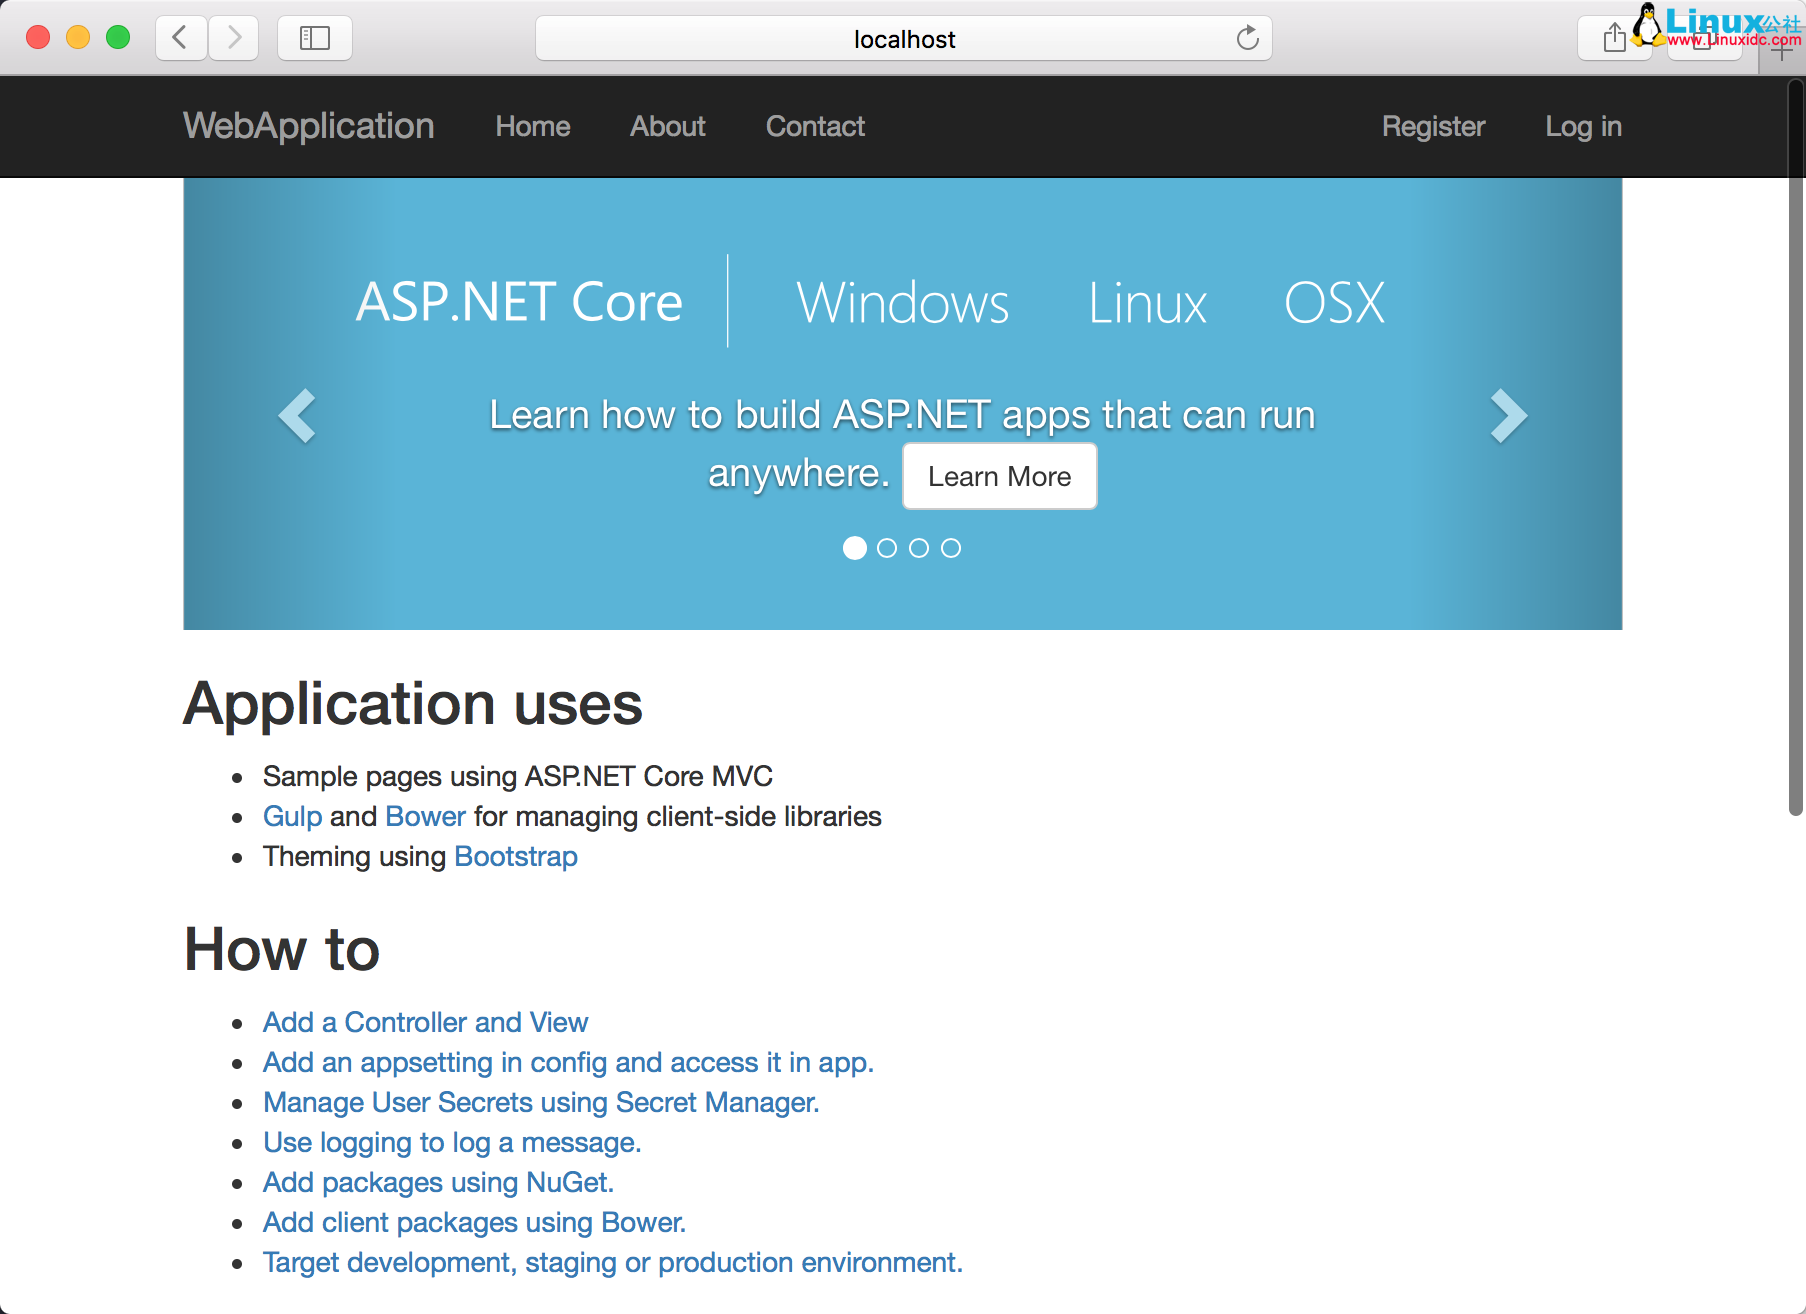Toggle the Safari sidebar panel
Image resolution: width=1806 pixels, height=1314 pixels.
pyautogui.click(x=314, y=38)
